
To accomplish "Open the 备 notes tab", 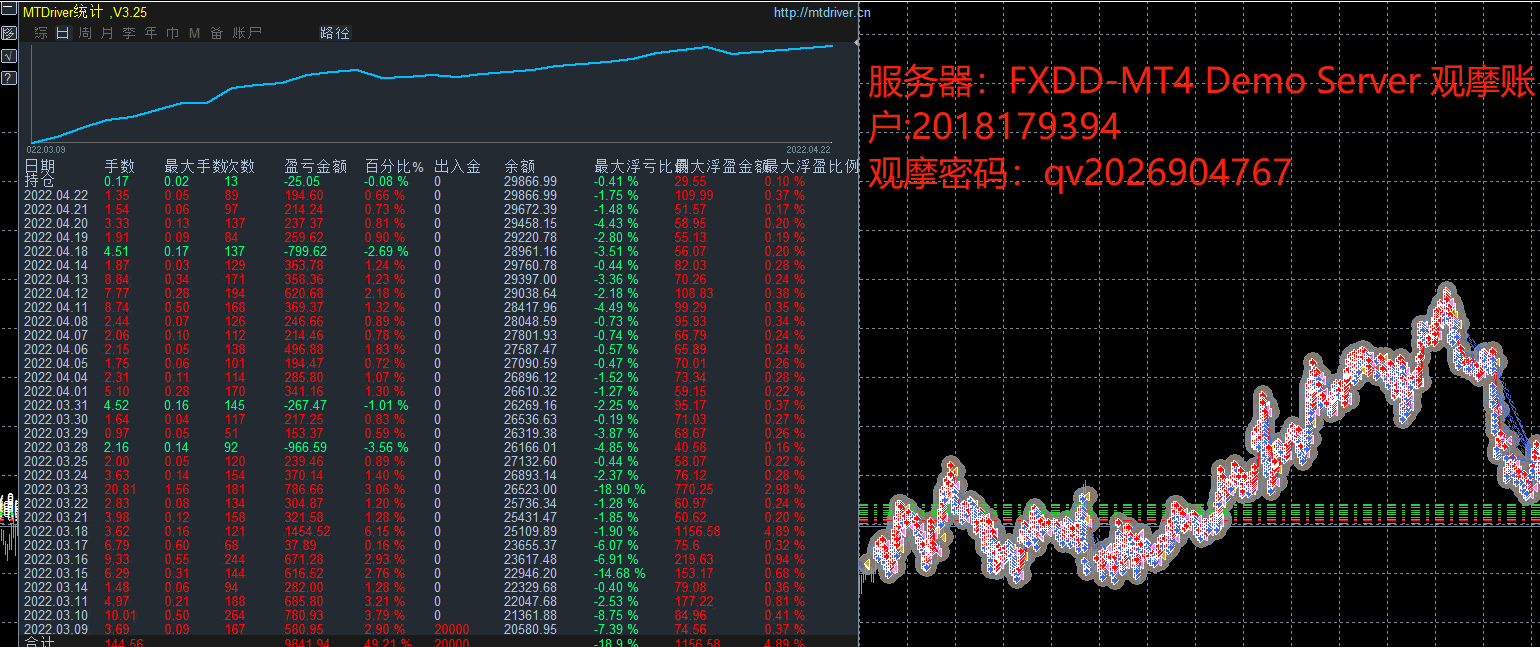I will [x=216, y=33].
